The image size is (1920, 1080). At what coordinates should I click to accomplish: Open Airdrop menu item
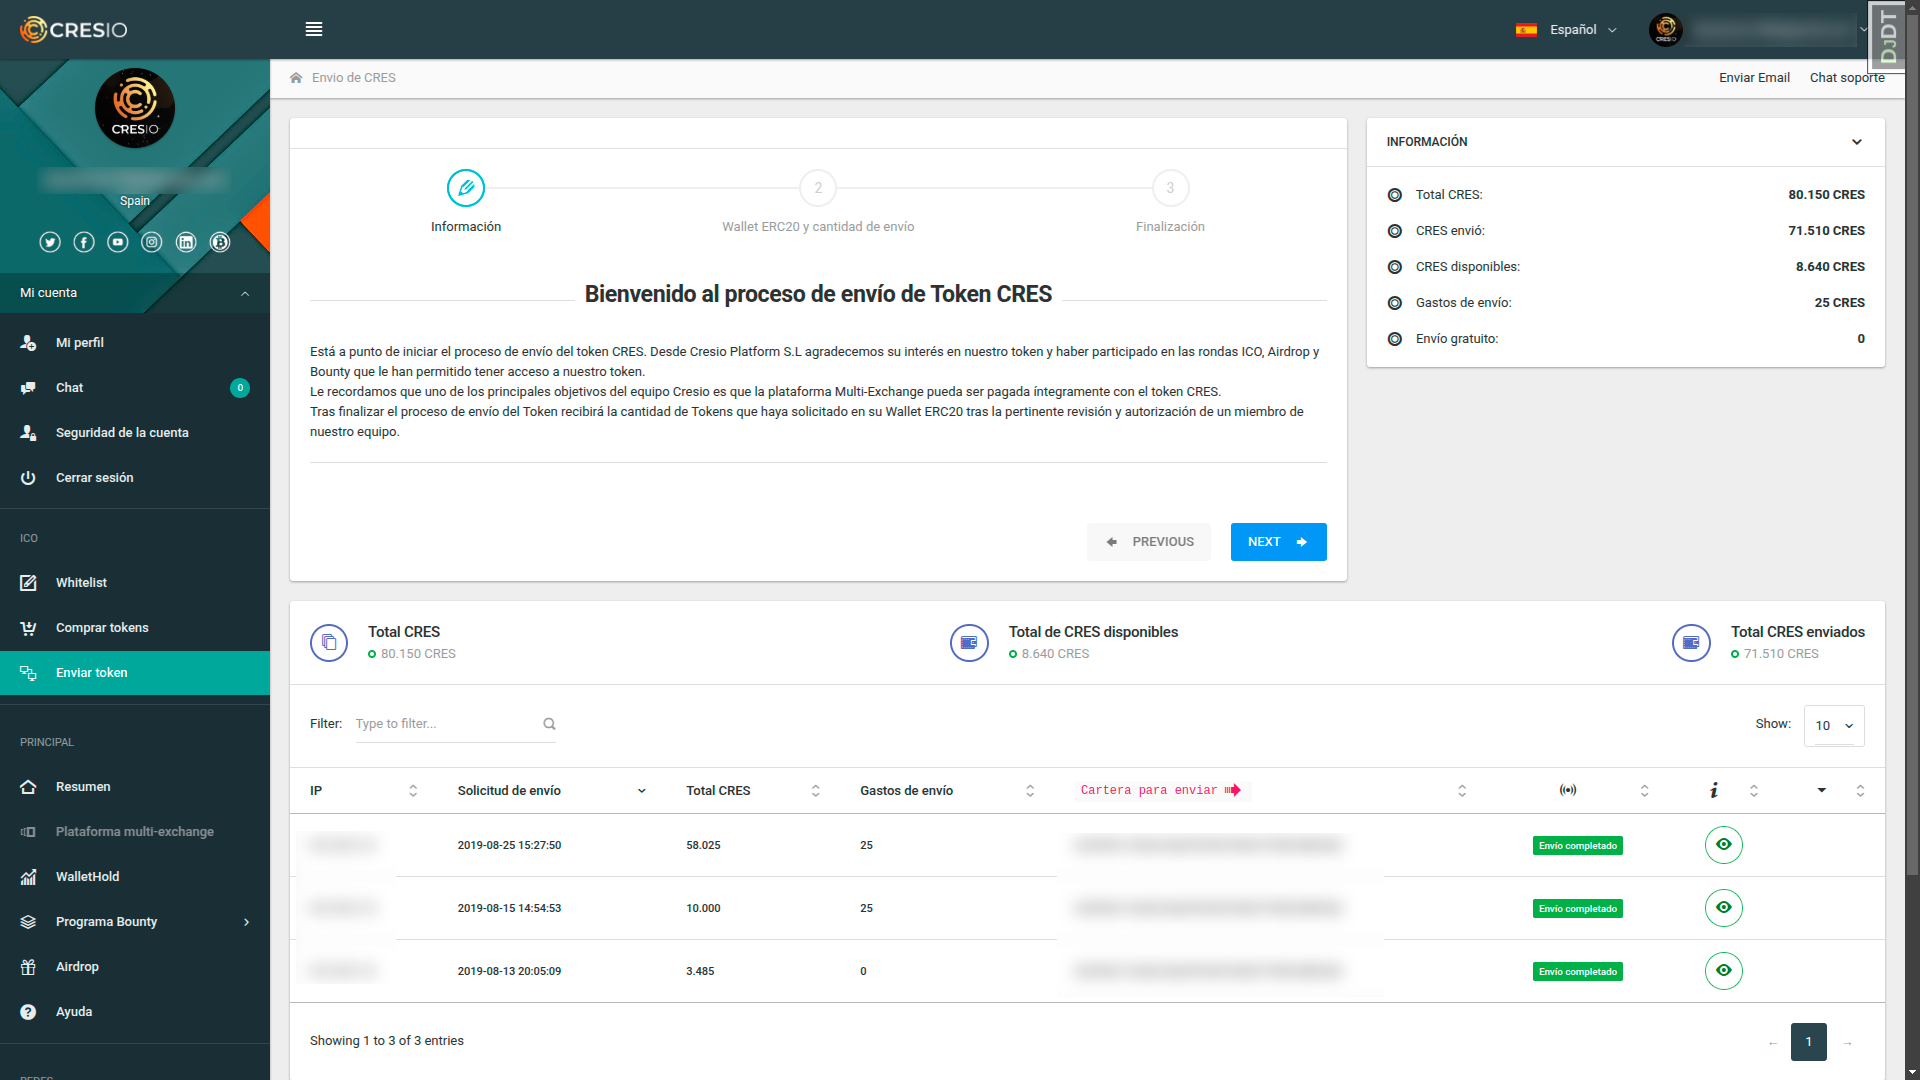coord(135,967)
